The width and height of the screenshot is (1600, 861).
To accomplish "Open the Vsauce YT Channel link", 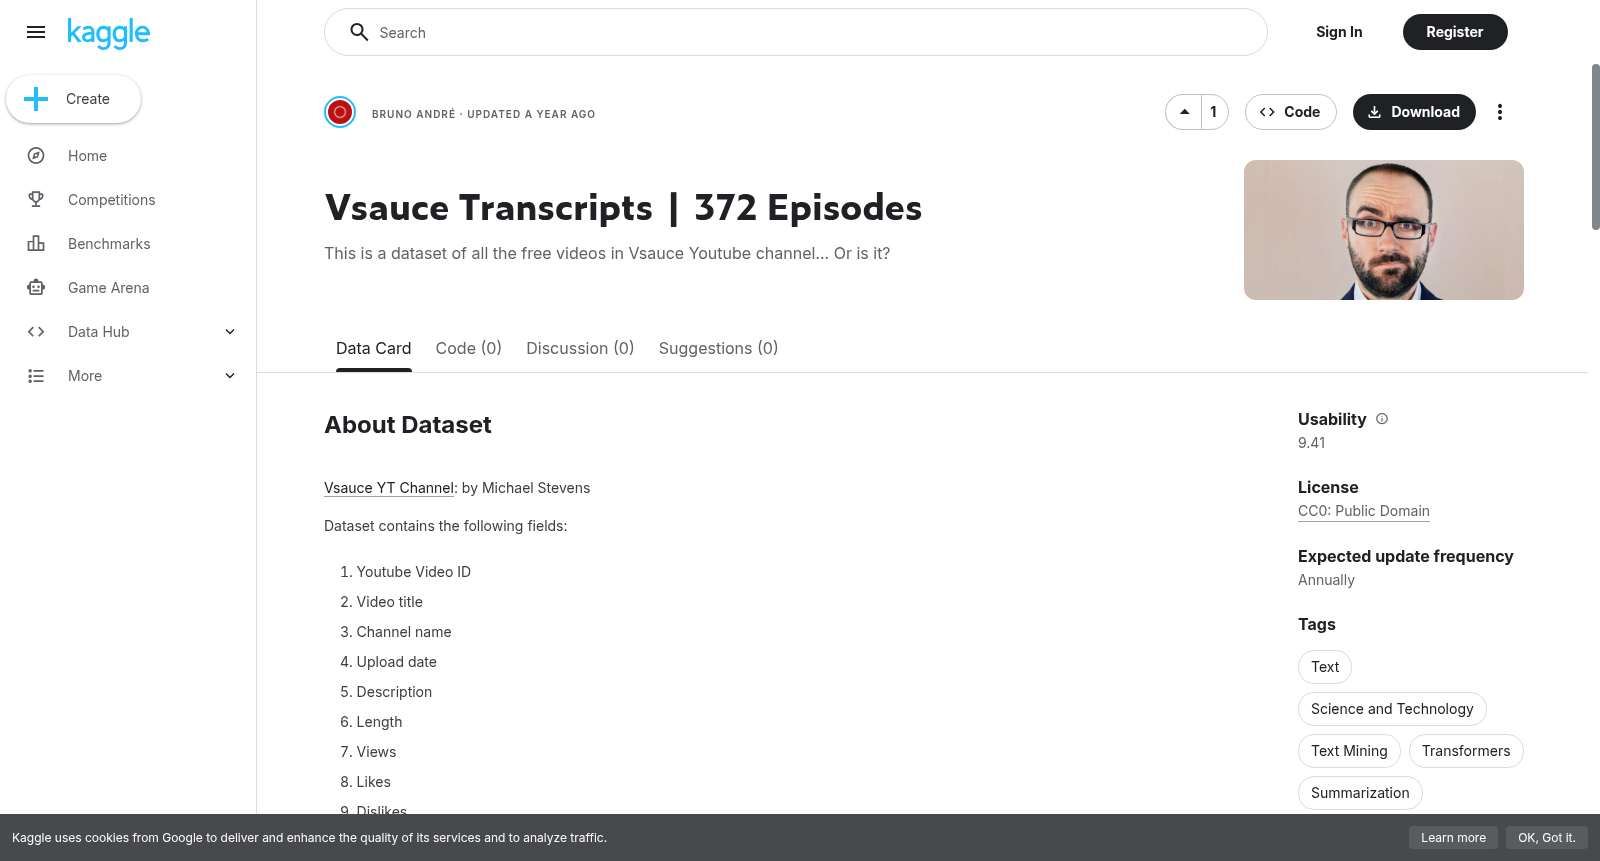I will tap(389, 488).
